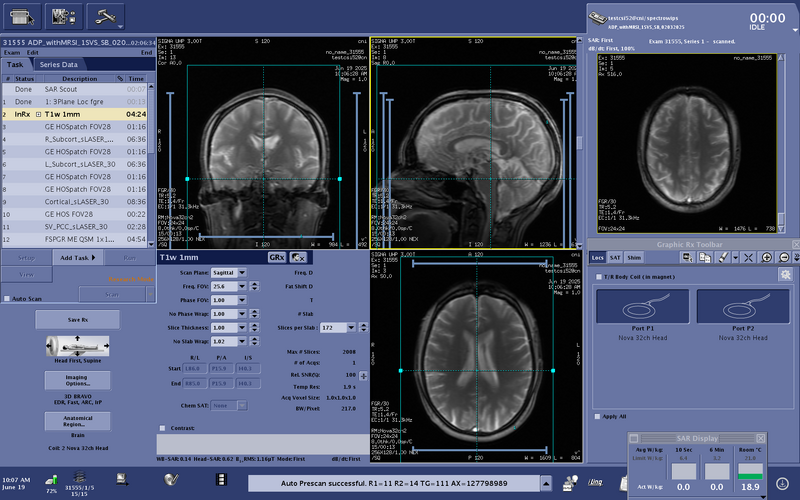Select the Task tab

pyautogui.click(x=15, y=65)
